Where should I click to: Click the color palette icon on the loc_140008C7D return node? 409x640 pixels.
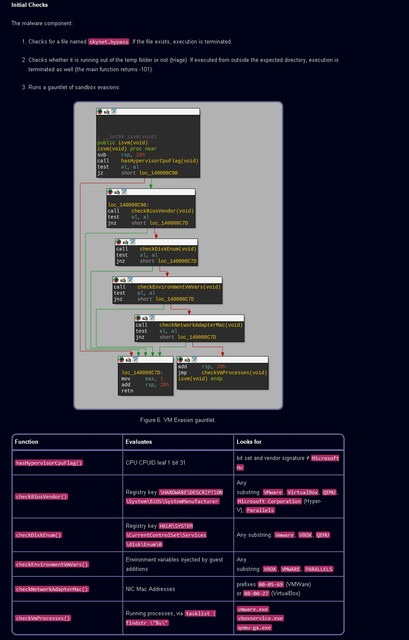point(122,360)
